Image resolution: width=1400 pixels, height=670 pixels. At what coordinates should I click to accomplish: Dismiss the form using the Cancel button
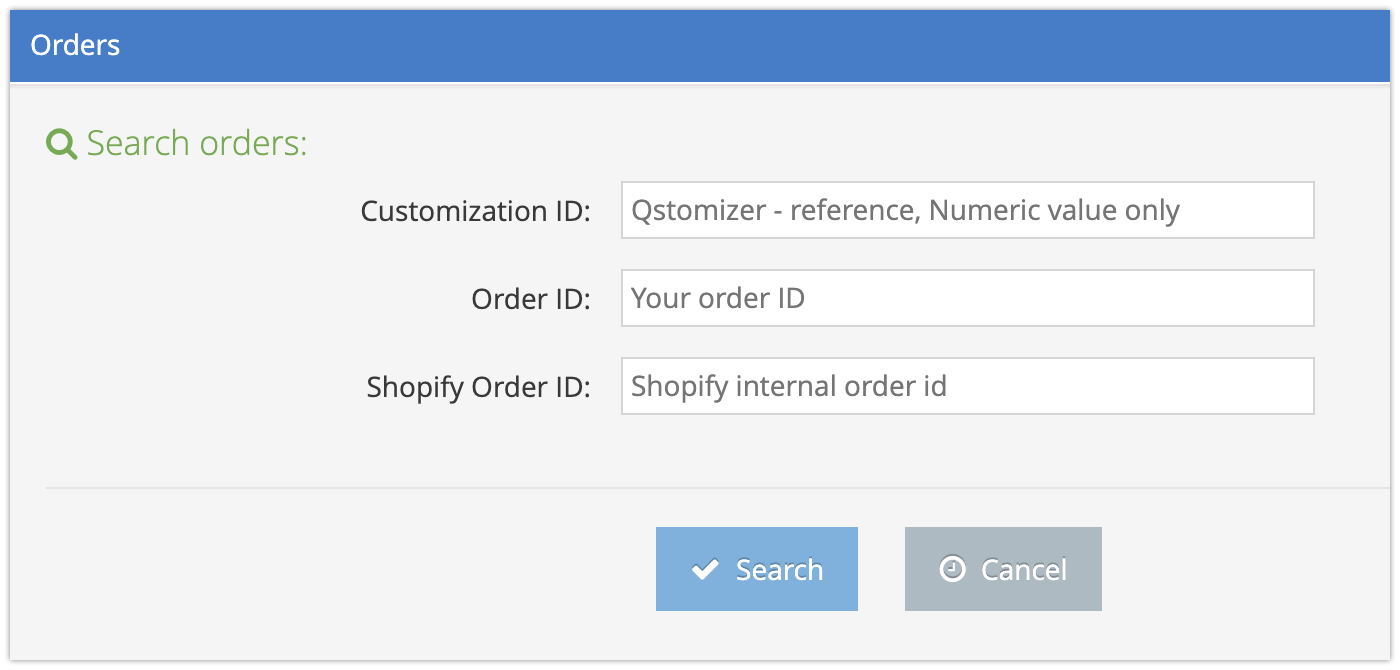click(1003, 569)
